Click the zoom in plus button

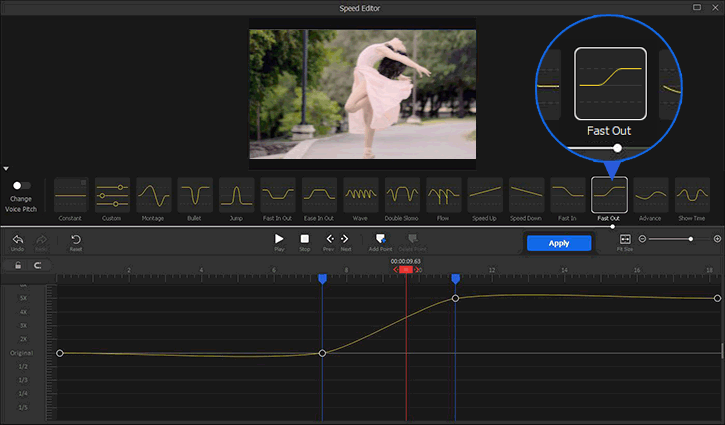[x=717, y=239]
